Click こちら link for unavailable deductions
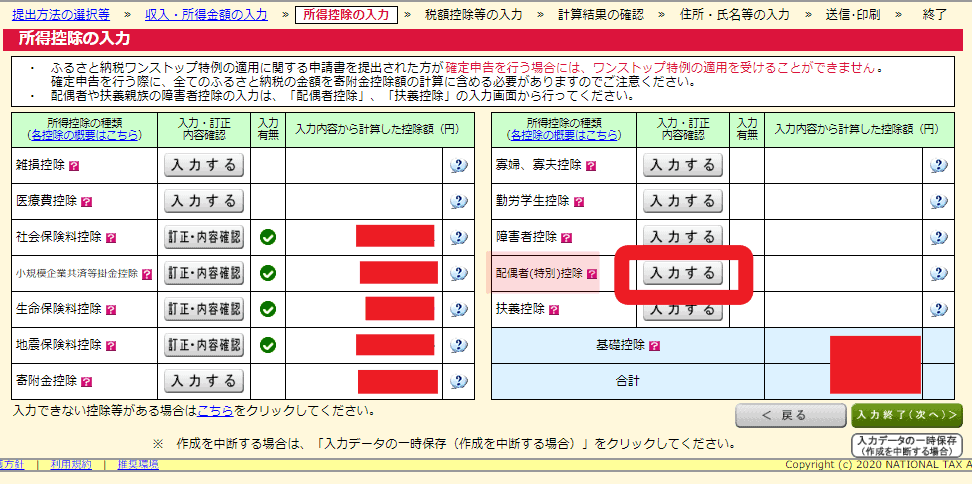The image size is (972, 484). click(215, 410)
